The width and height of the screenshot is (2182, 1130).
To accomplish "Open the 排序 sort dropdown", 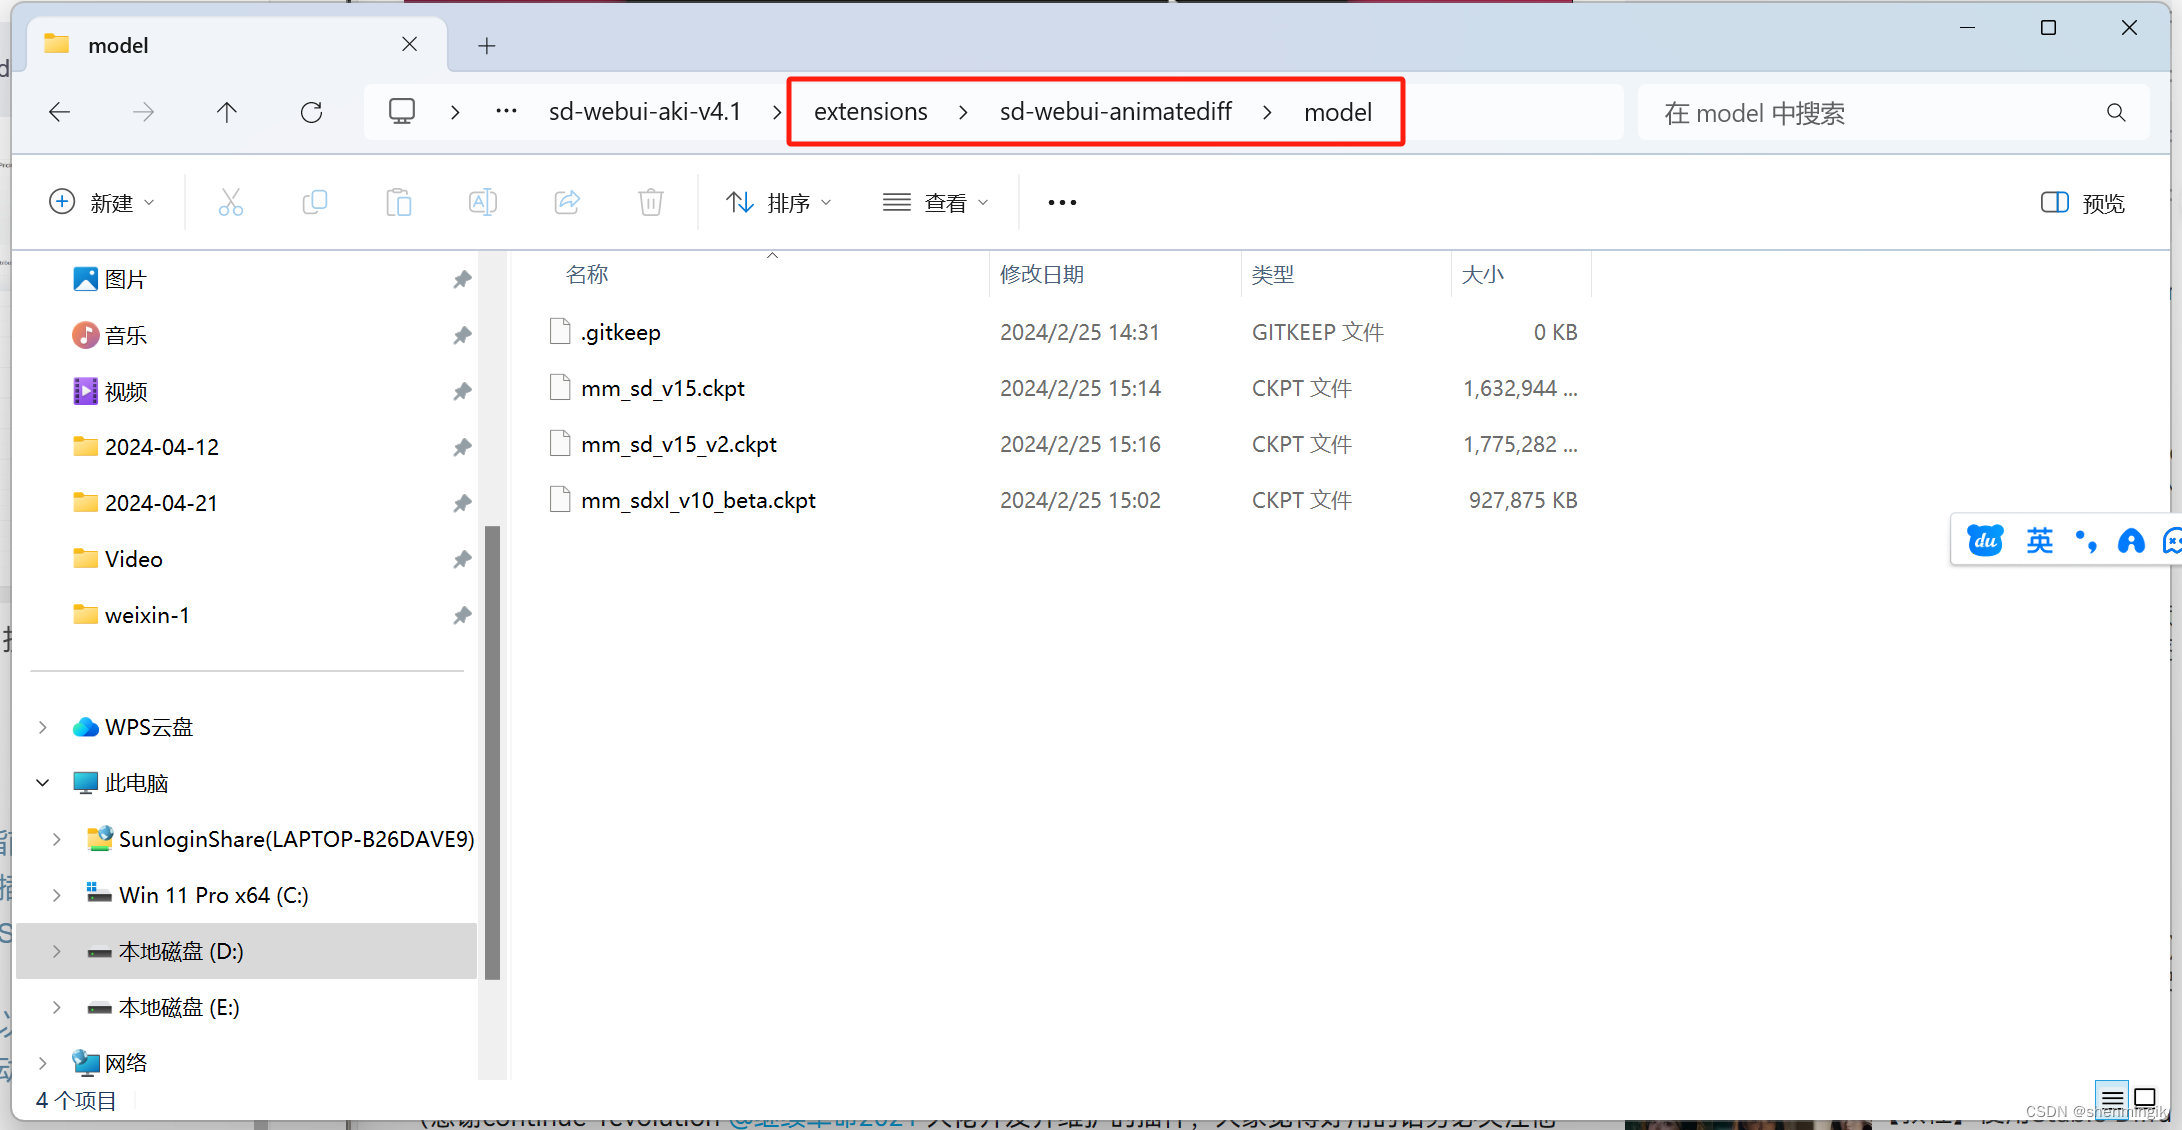I will (x=779, y=203).
